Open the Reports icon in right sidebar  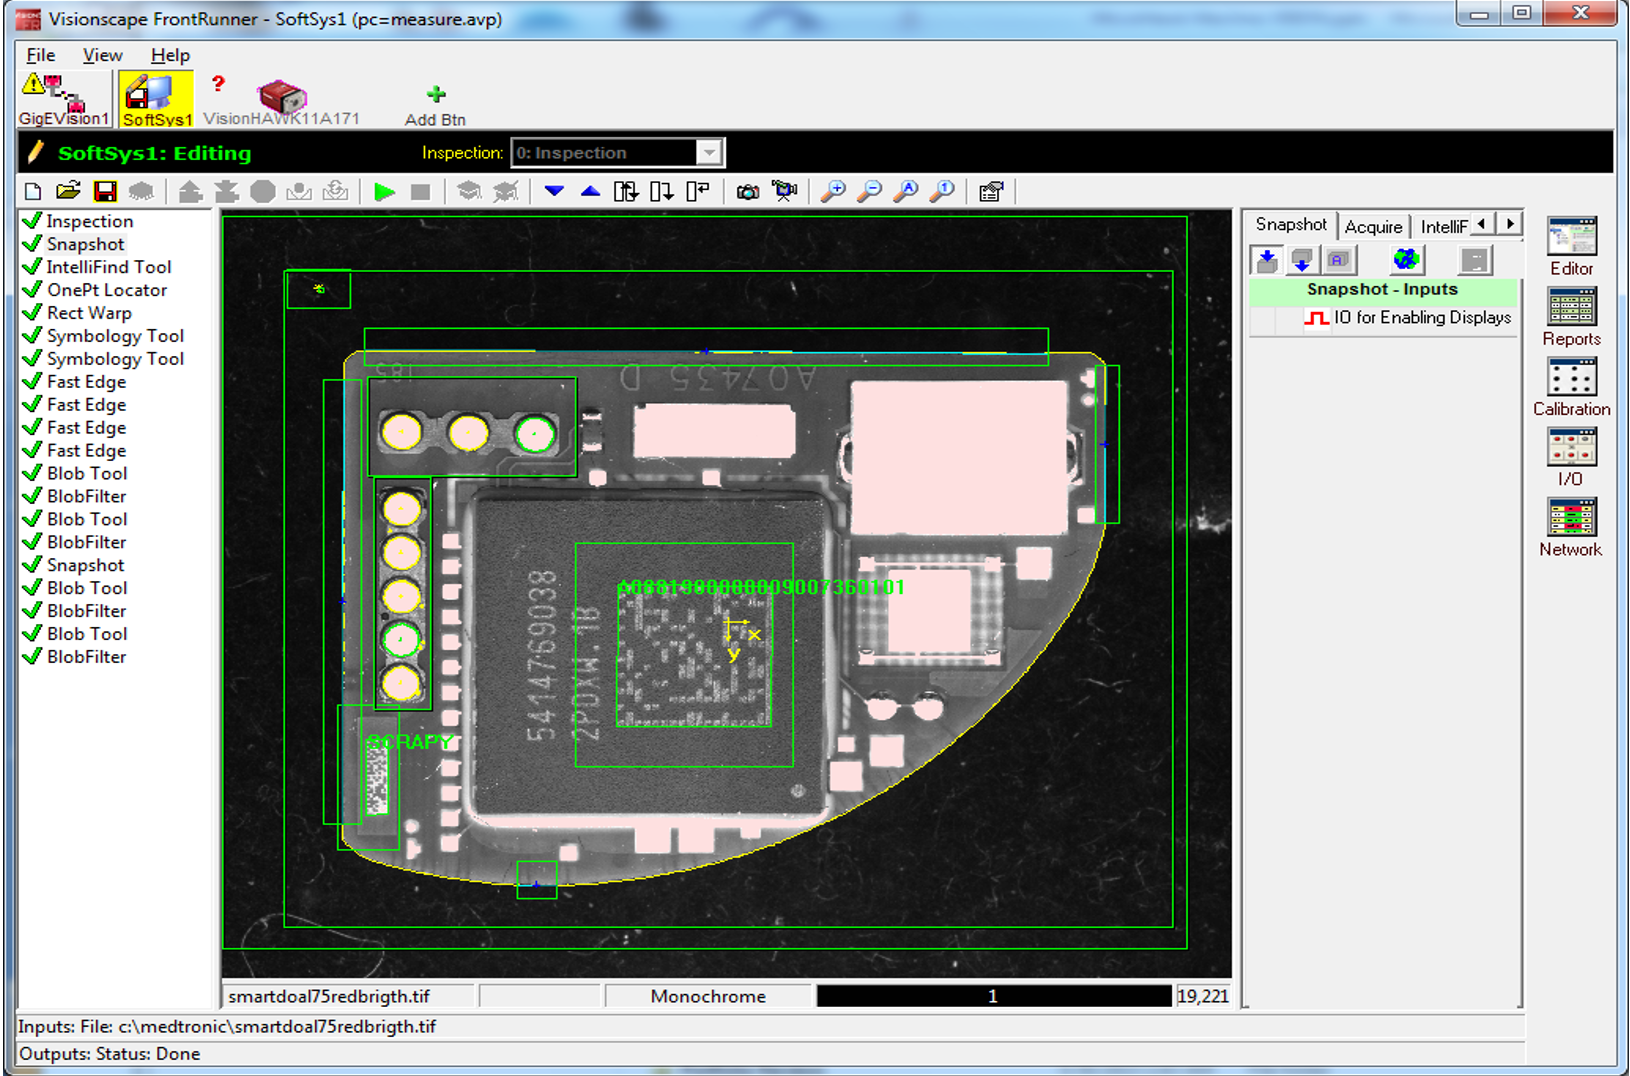pos(1571,317)
